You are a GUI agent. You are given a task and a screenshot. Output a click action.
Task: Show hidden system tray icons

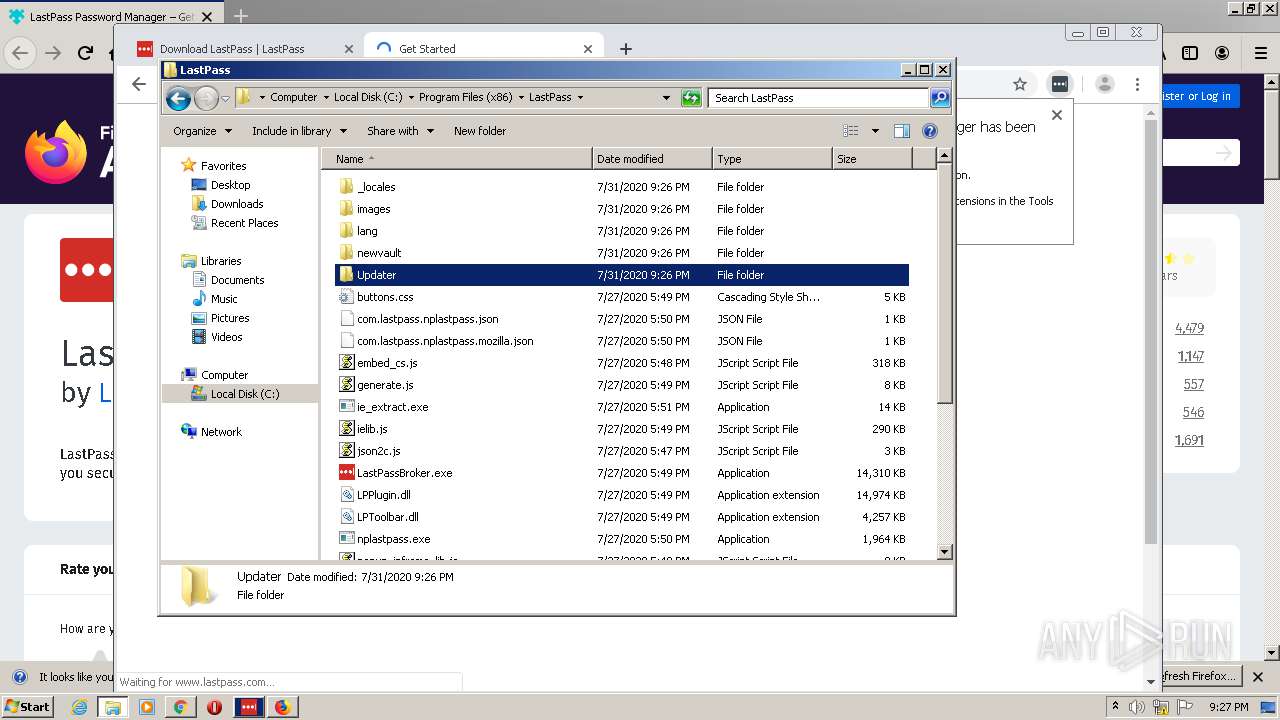(x=1115, y=707)
